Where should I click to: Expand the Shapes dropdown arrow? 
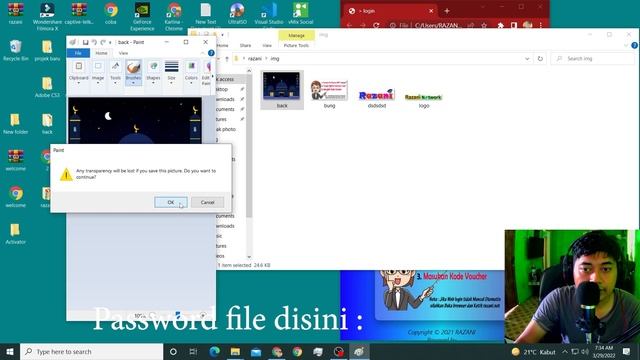point(153,83)
